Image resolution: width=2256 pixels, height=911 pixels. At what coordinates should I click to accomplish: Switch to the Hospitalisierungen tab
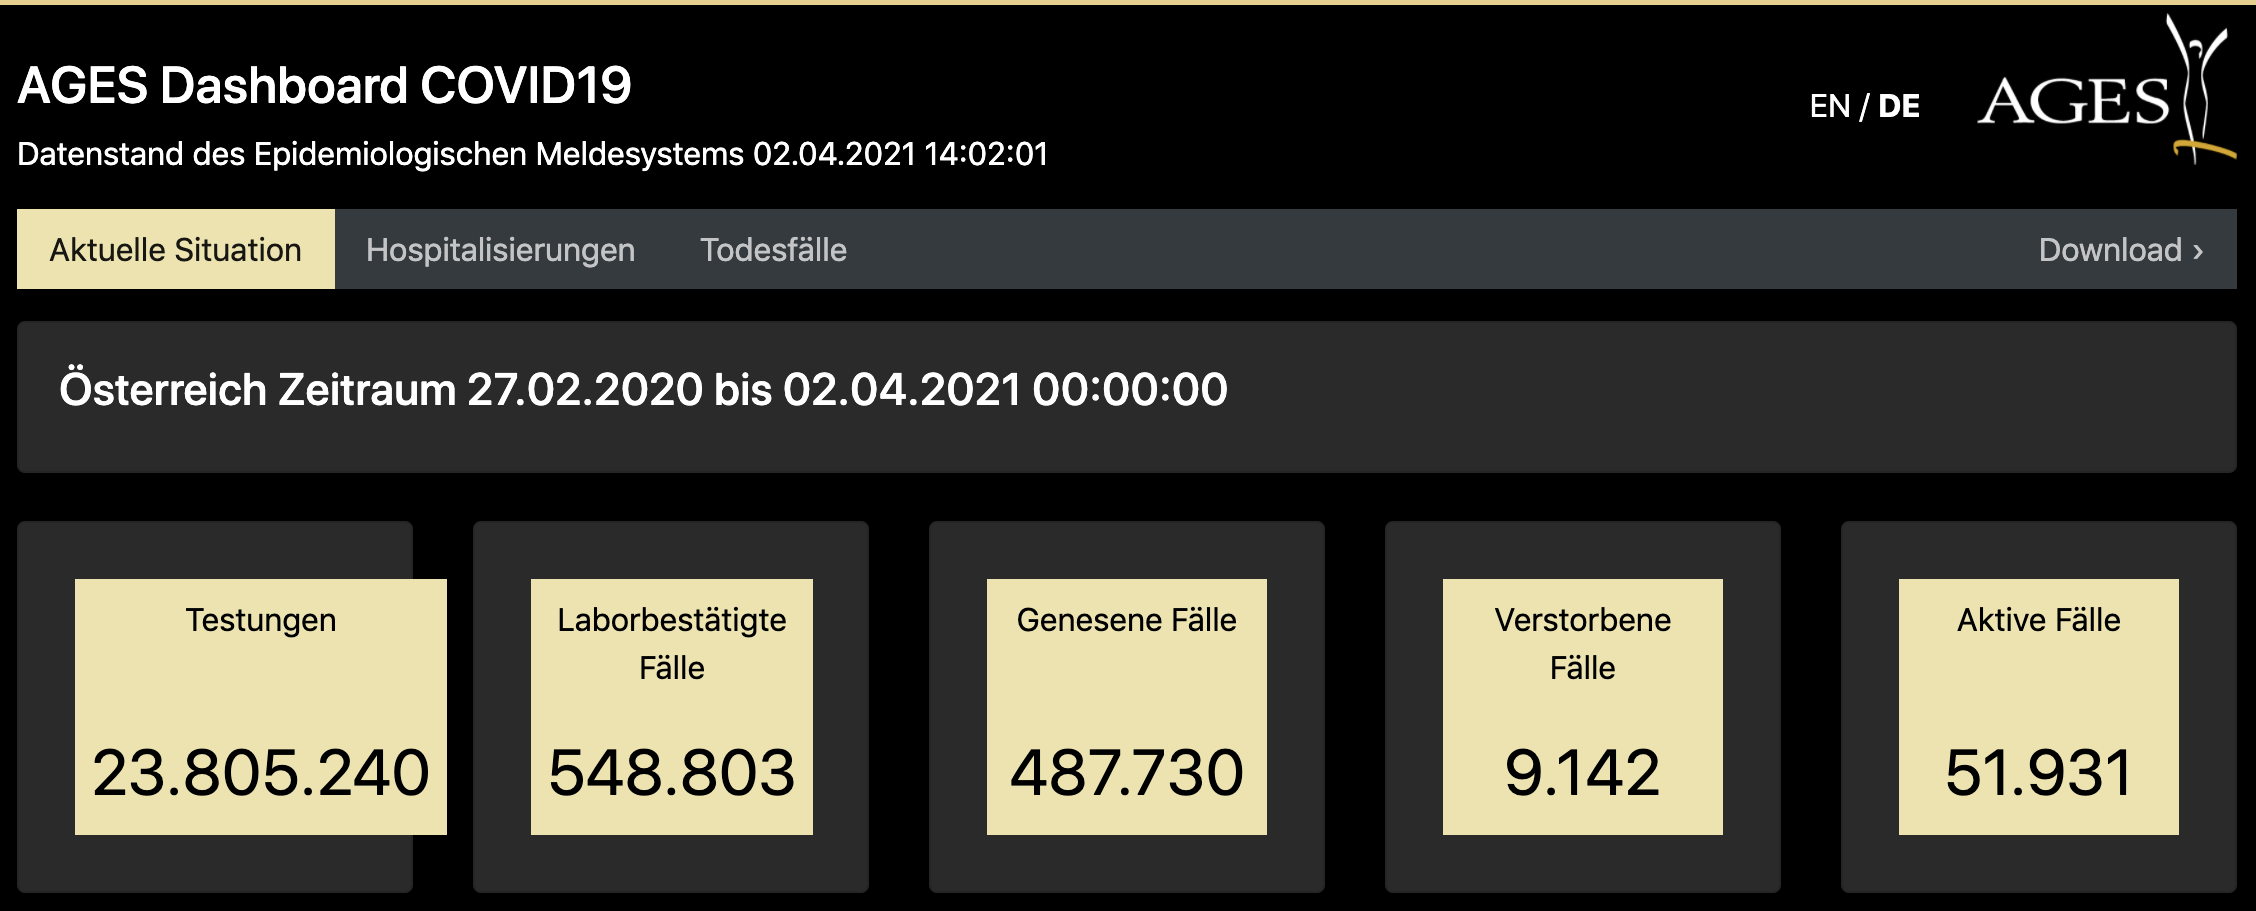coord(500,249)
